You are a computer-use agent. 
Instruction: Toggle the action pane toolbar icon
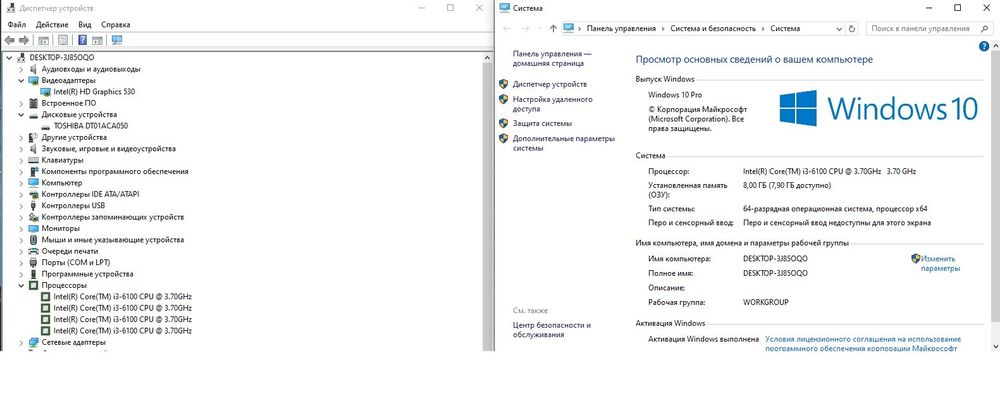click(x=97, y=40)
